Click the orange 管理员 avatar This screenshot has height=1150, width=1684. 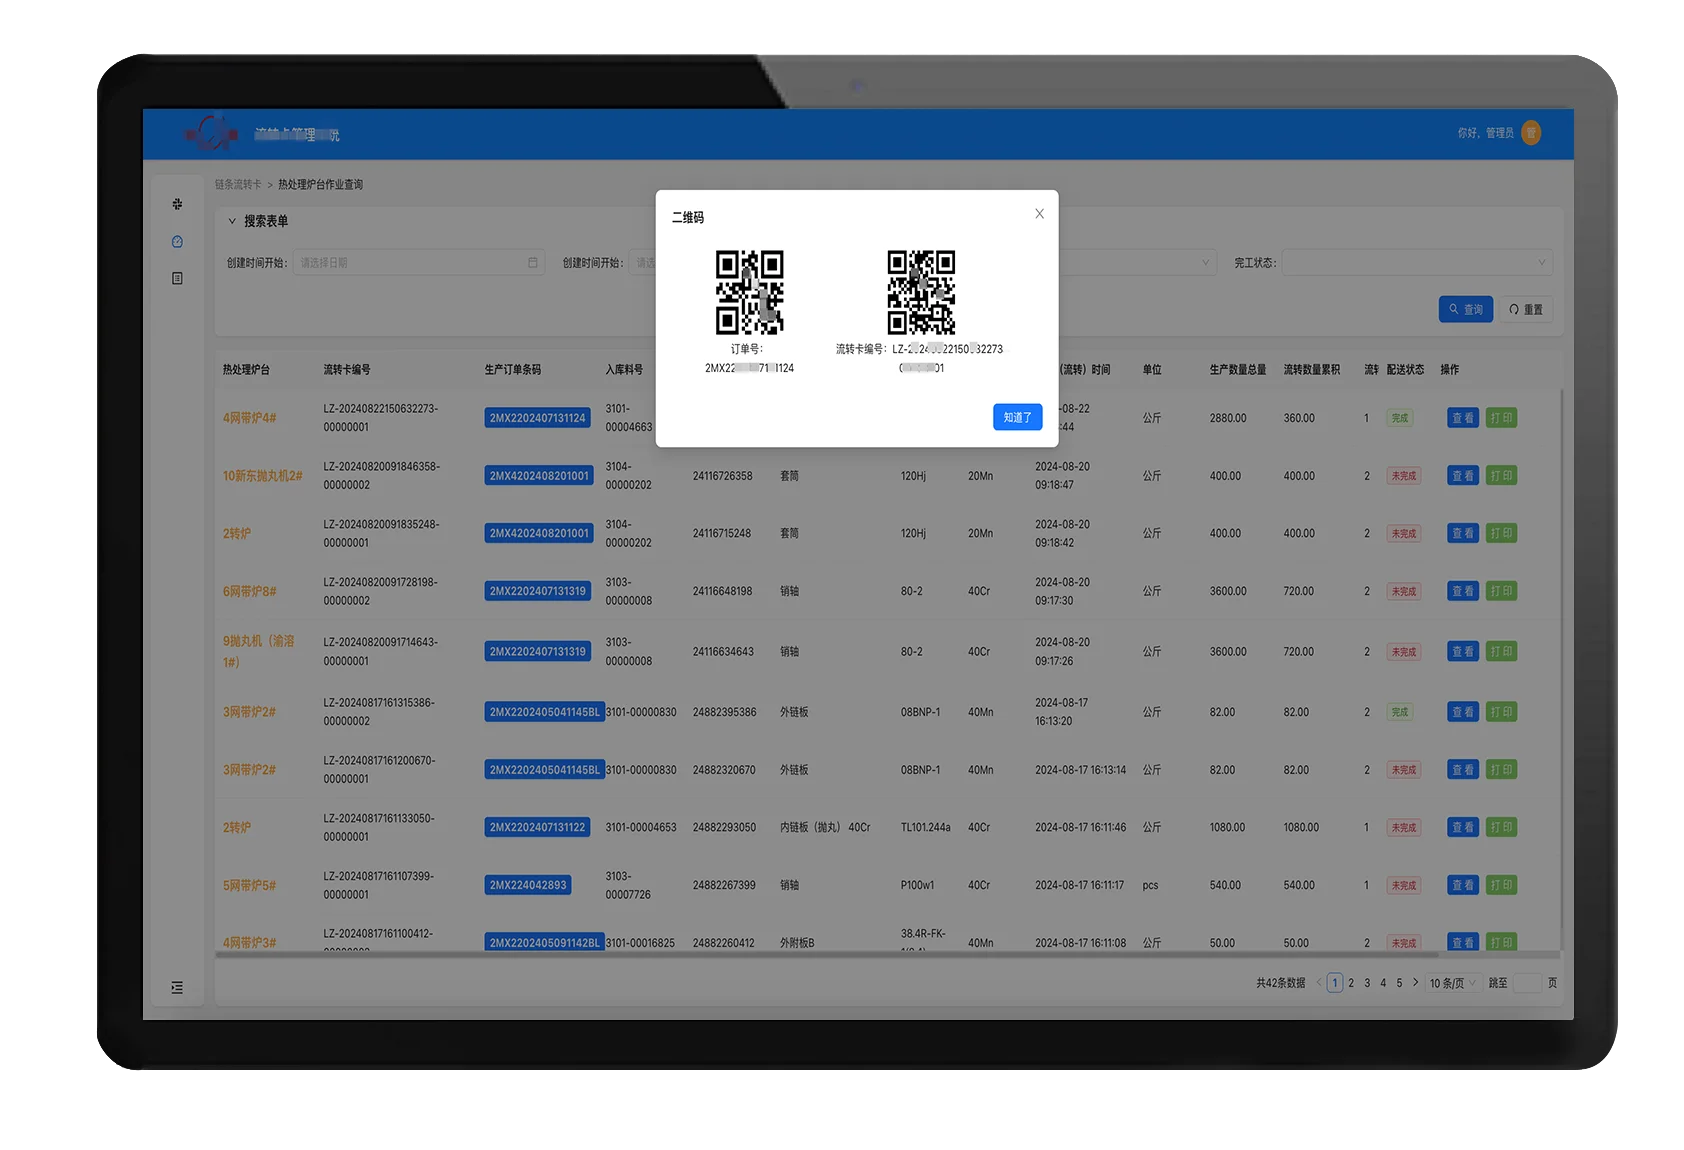(1530, 133)
